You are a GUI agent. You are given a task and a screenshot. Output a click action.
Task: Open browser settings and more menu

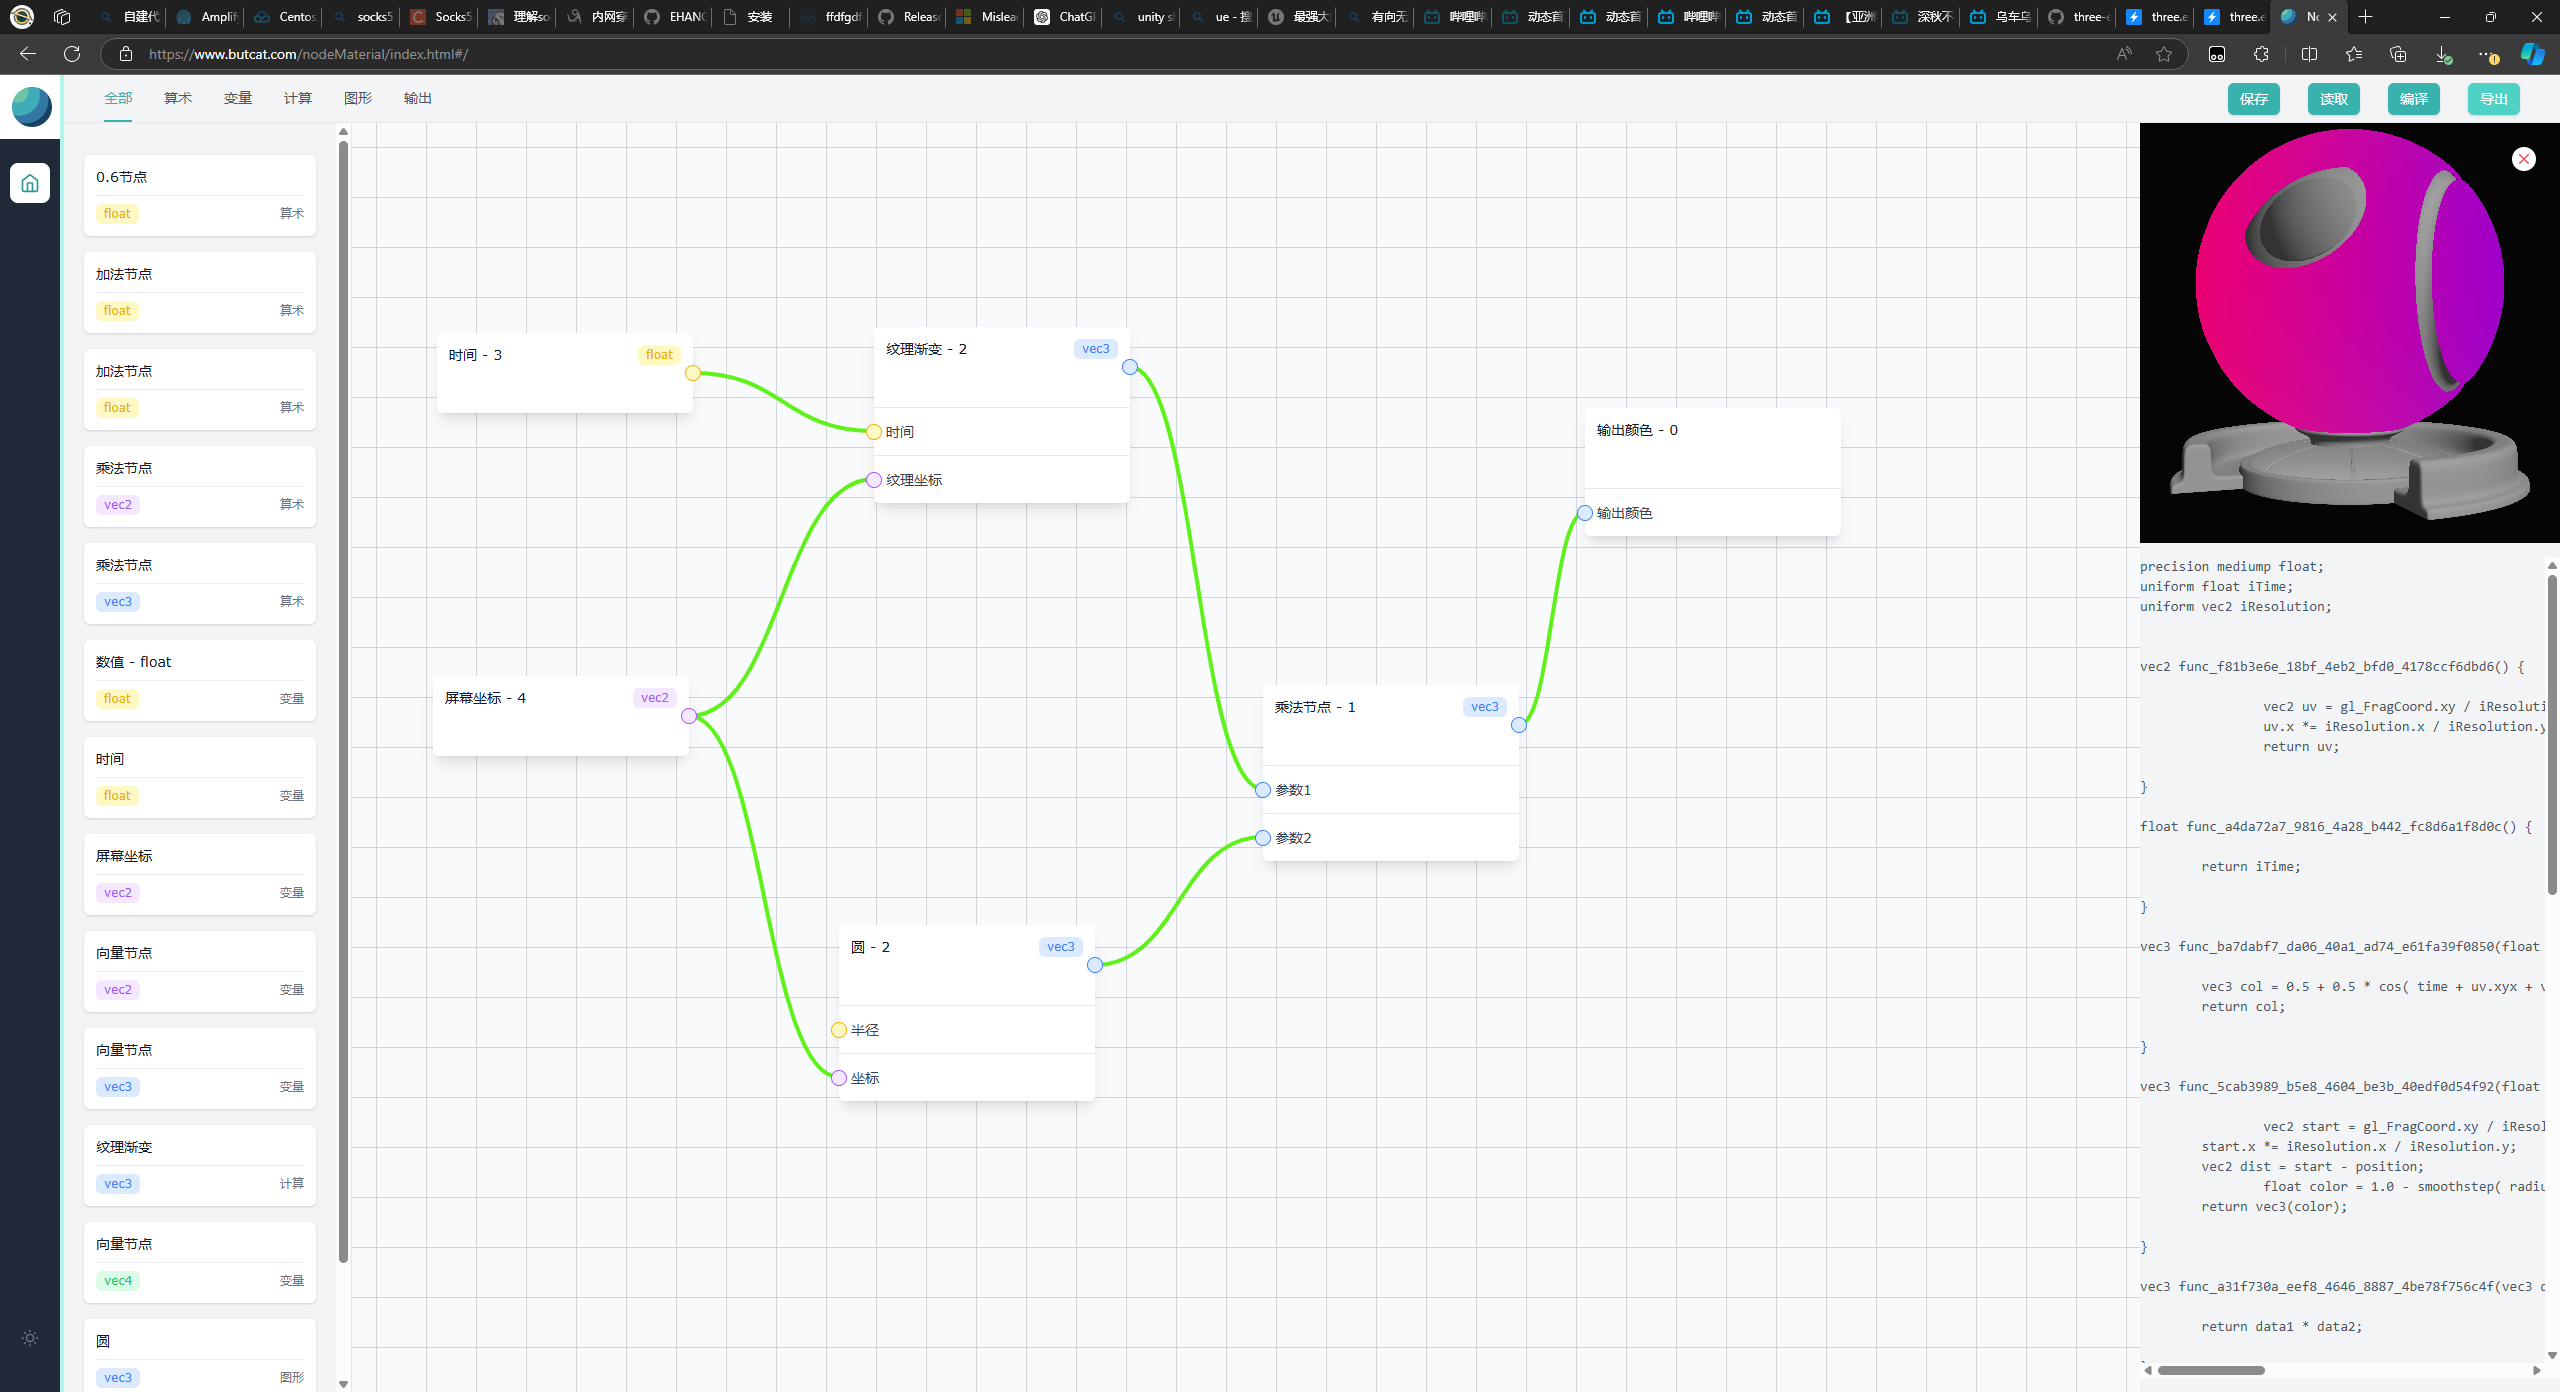coord(2486,54)
